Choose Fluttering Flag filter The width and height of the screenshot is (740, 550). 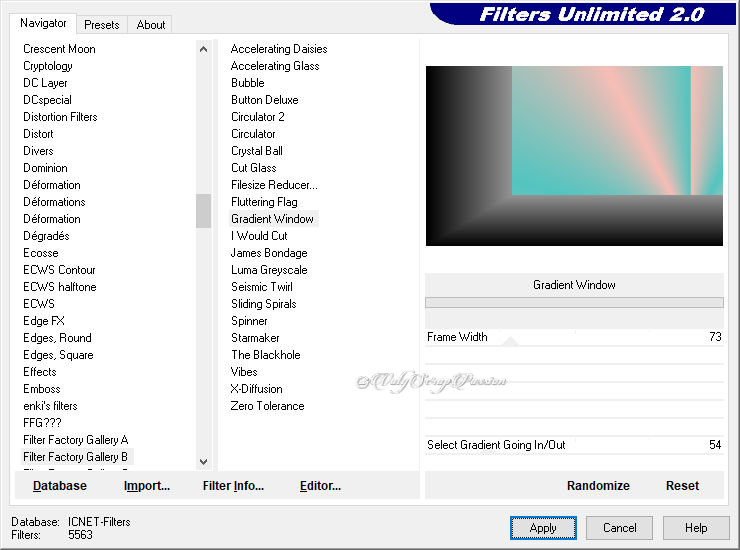(x=264, y=202)
